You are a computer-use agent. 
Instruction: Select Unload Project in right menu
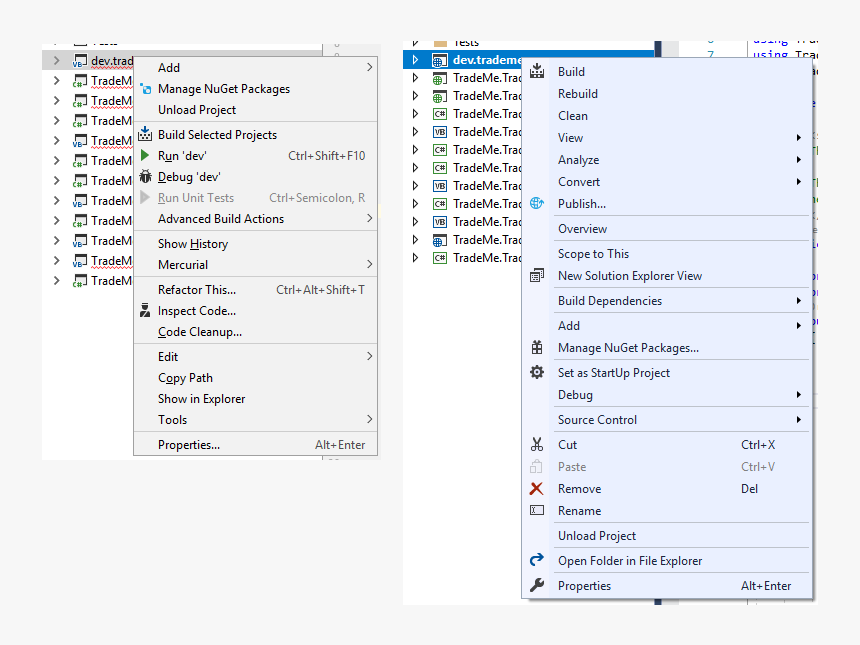pos(667,536)
